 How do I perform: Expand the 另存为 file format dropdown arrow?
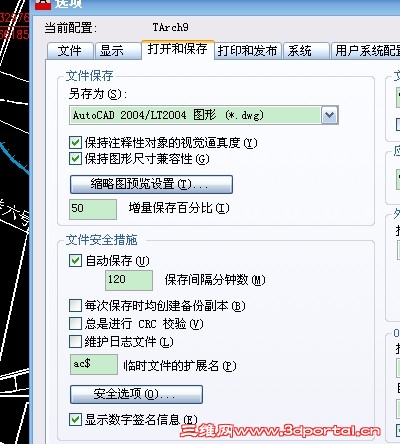pos(330,115)
